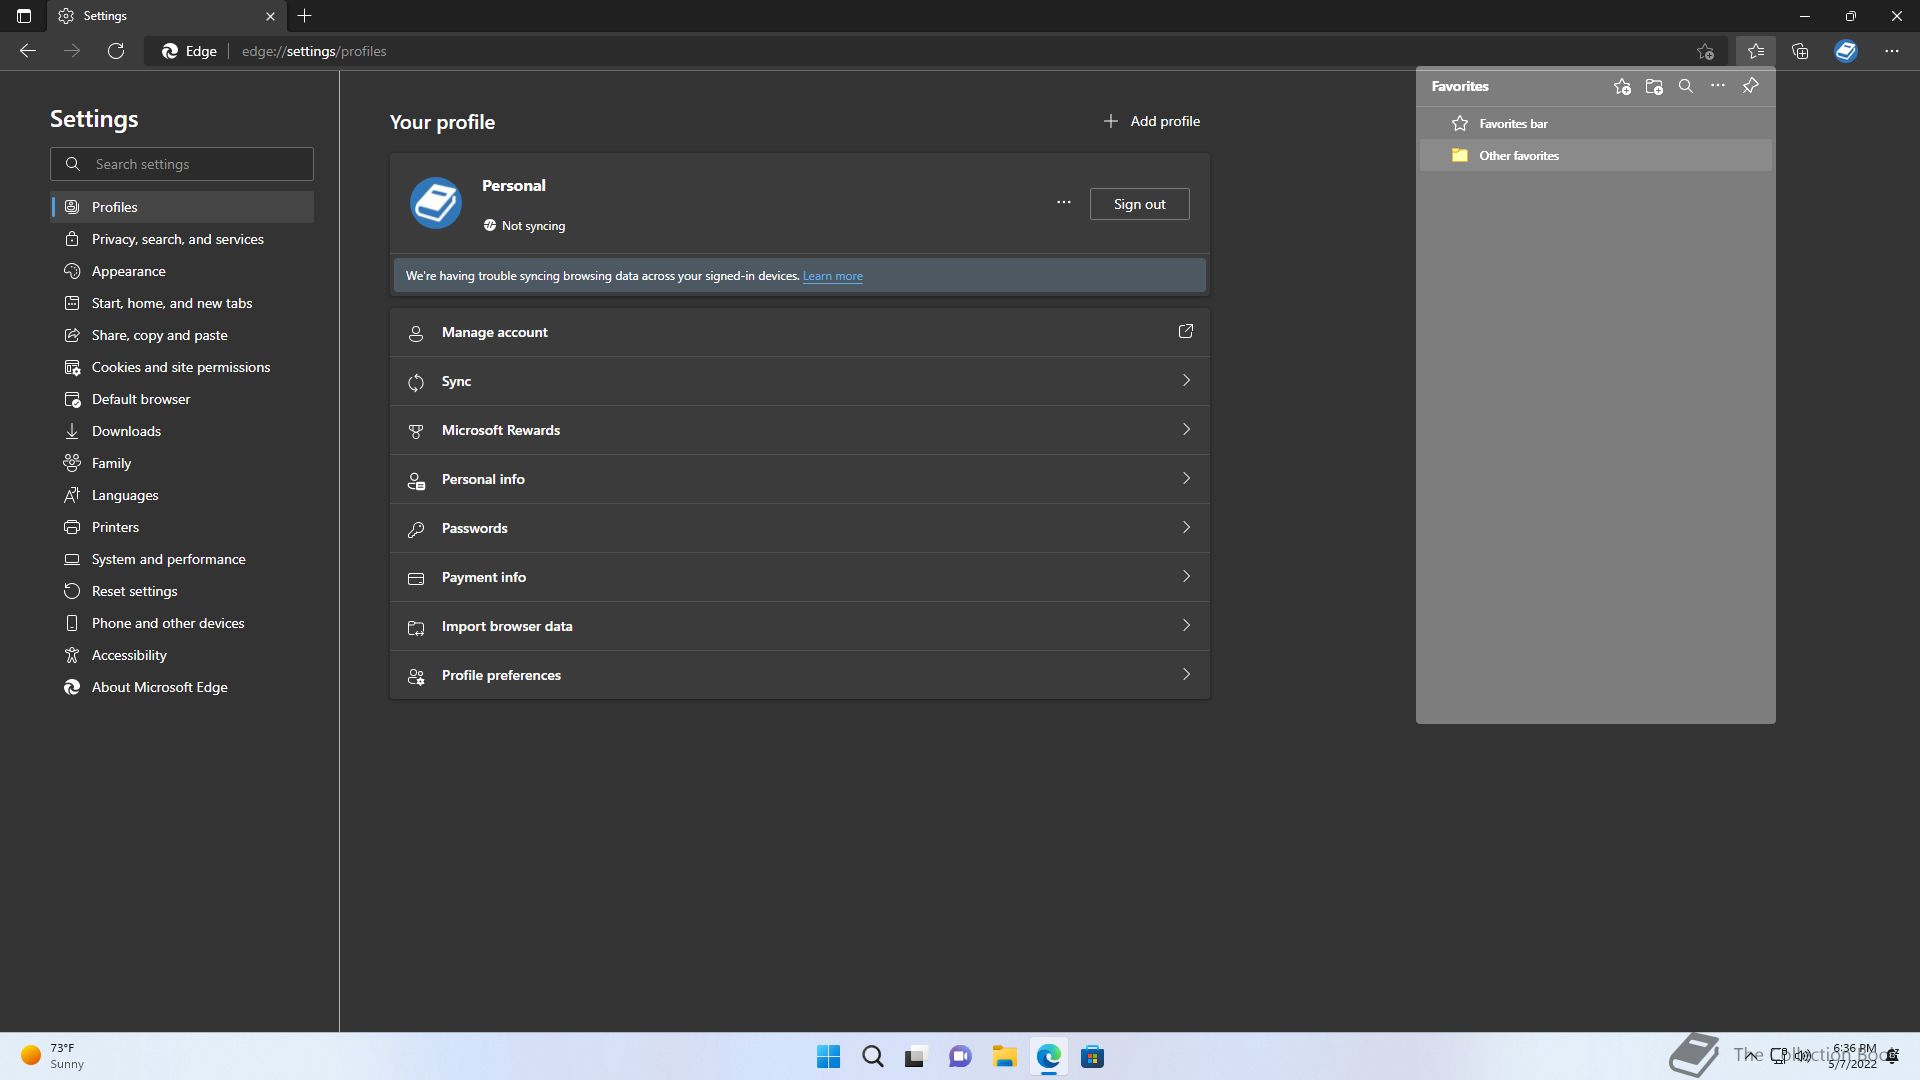This screenshot has height=1080, width=1920.
Task: Open Privacy, search, and services settings
Action: pyautogui.click(x=182, y=239)
